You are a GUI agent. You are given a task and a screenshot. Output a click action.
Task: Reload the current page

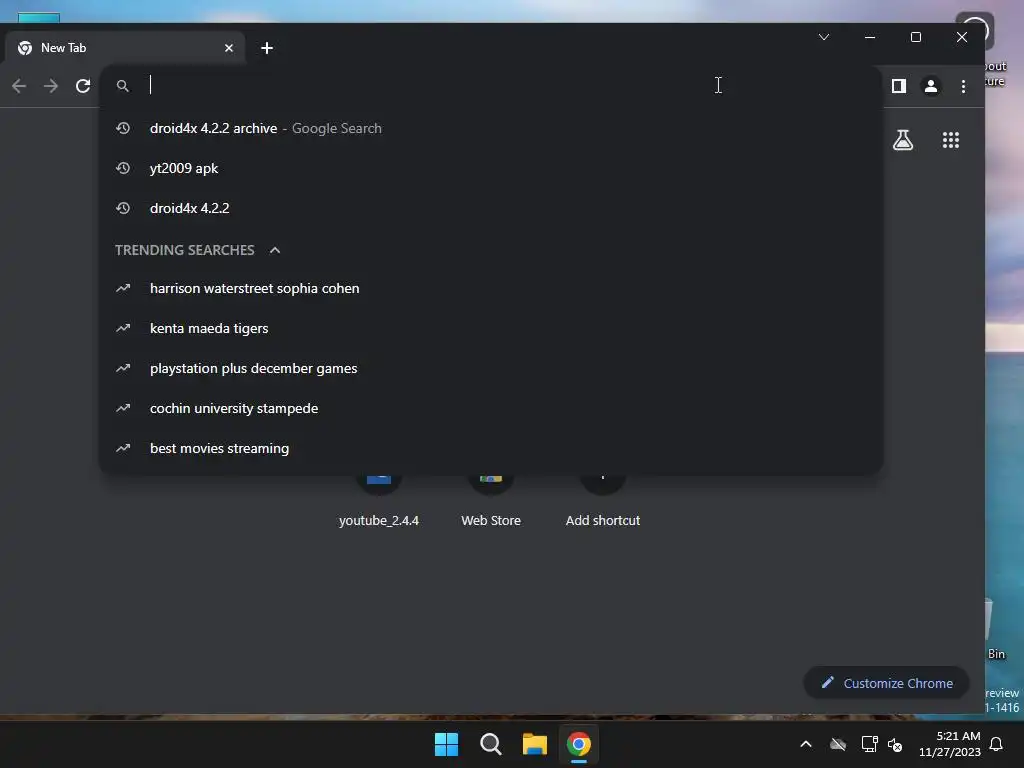coord(83,86)
